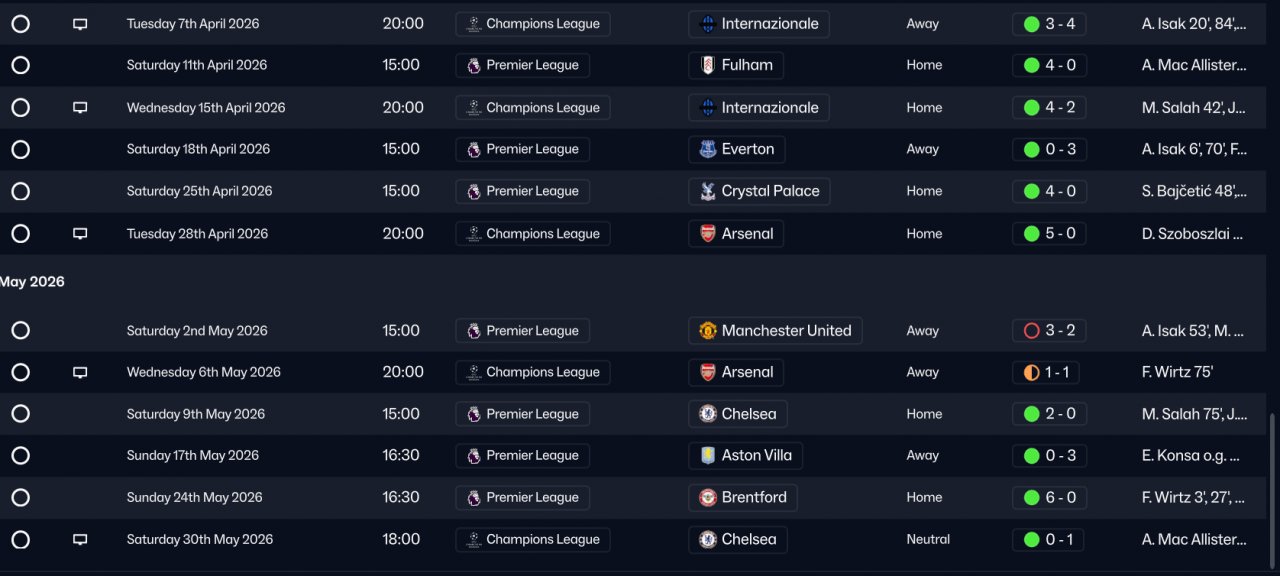The image size is (1280, 576).
Task: Click the Crystal Palace crest icon
Action: [x=707, y=192]
